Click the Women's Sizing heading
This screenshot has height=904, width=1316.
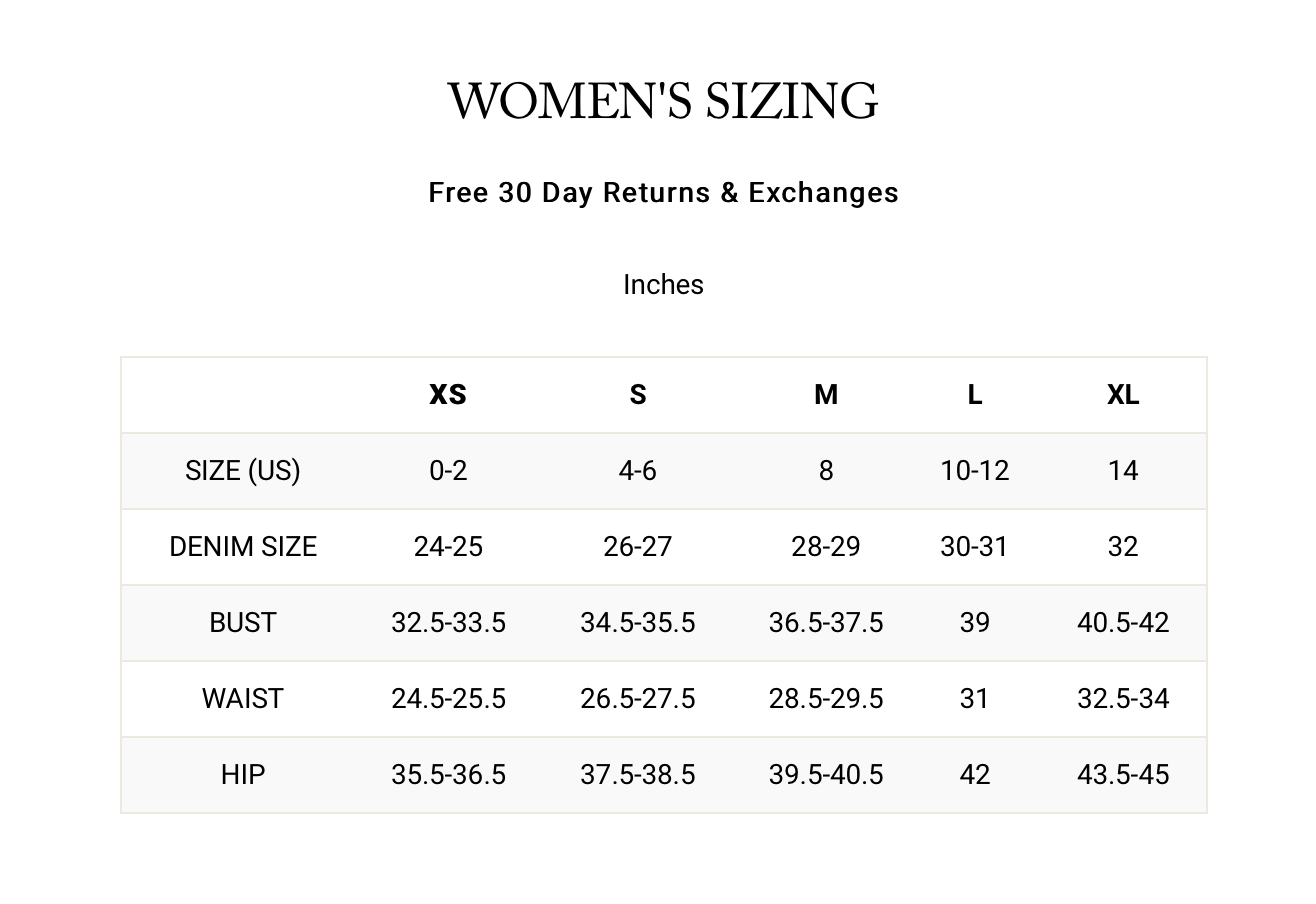coord(662,102)
